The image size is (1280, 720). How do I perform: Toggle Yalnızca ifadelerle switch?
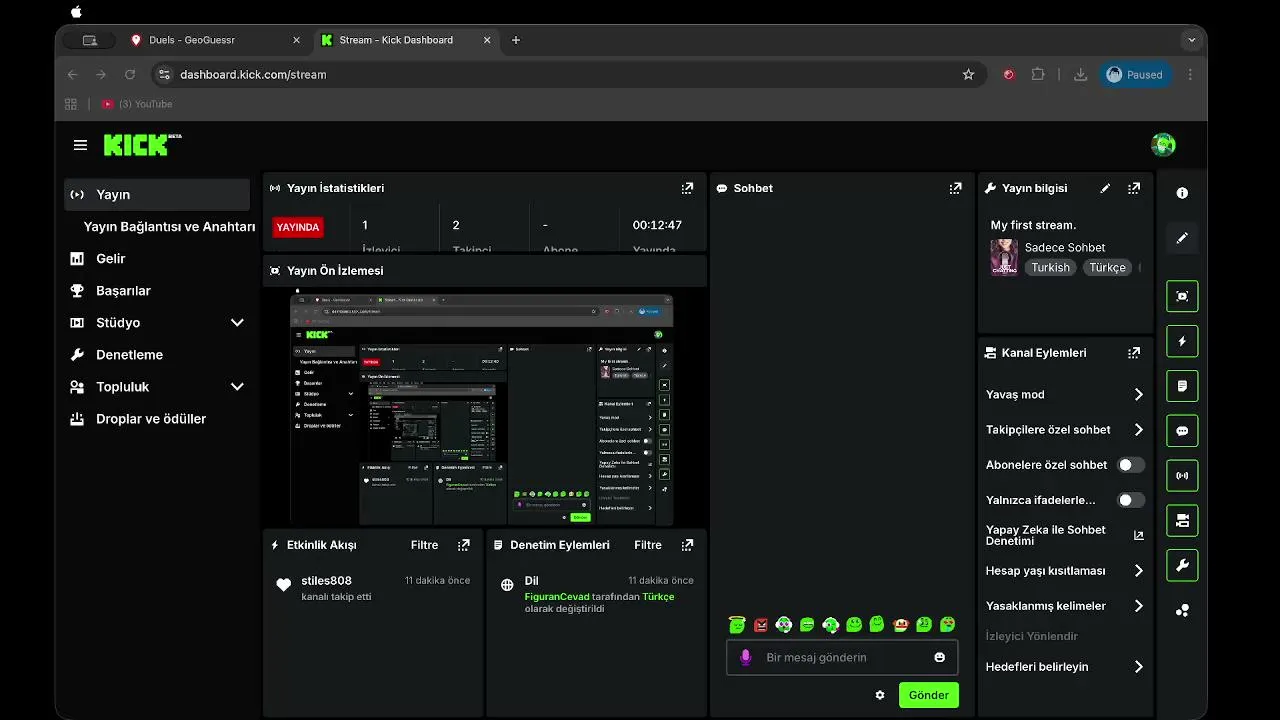pyautogui.click(x=1131, y=500)
